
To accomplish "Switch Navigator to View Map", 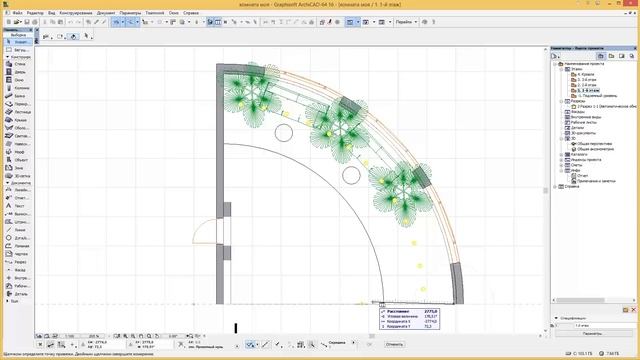I will pyautogui.click(x=611, y=56).
